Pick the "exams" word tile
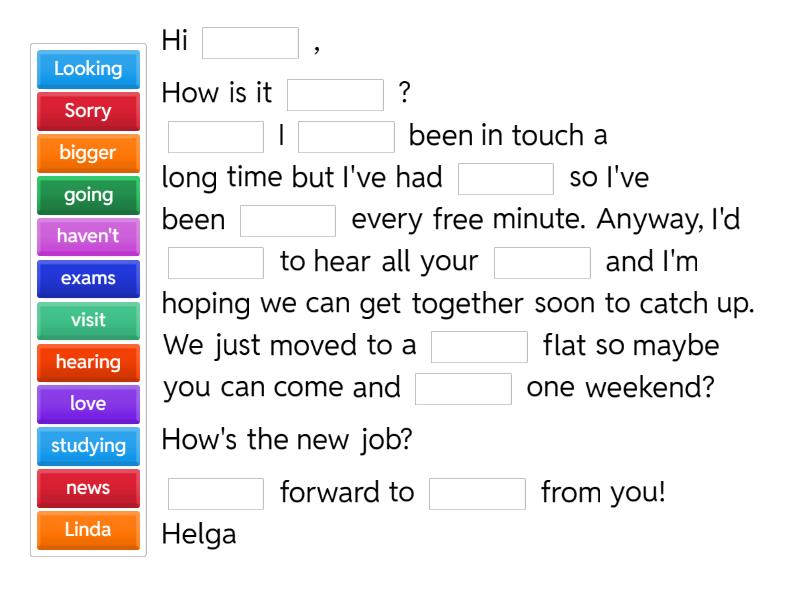Image resolution: width=800 pixels, height=600 pixels. click(x=87, y=279)
